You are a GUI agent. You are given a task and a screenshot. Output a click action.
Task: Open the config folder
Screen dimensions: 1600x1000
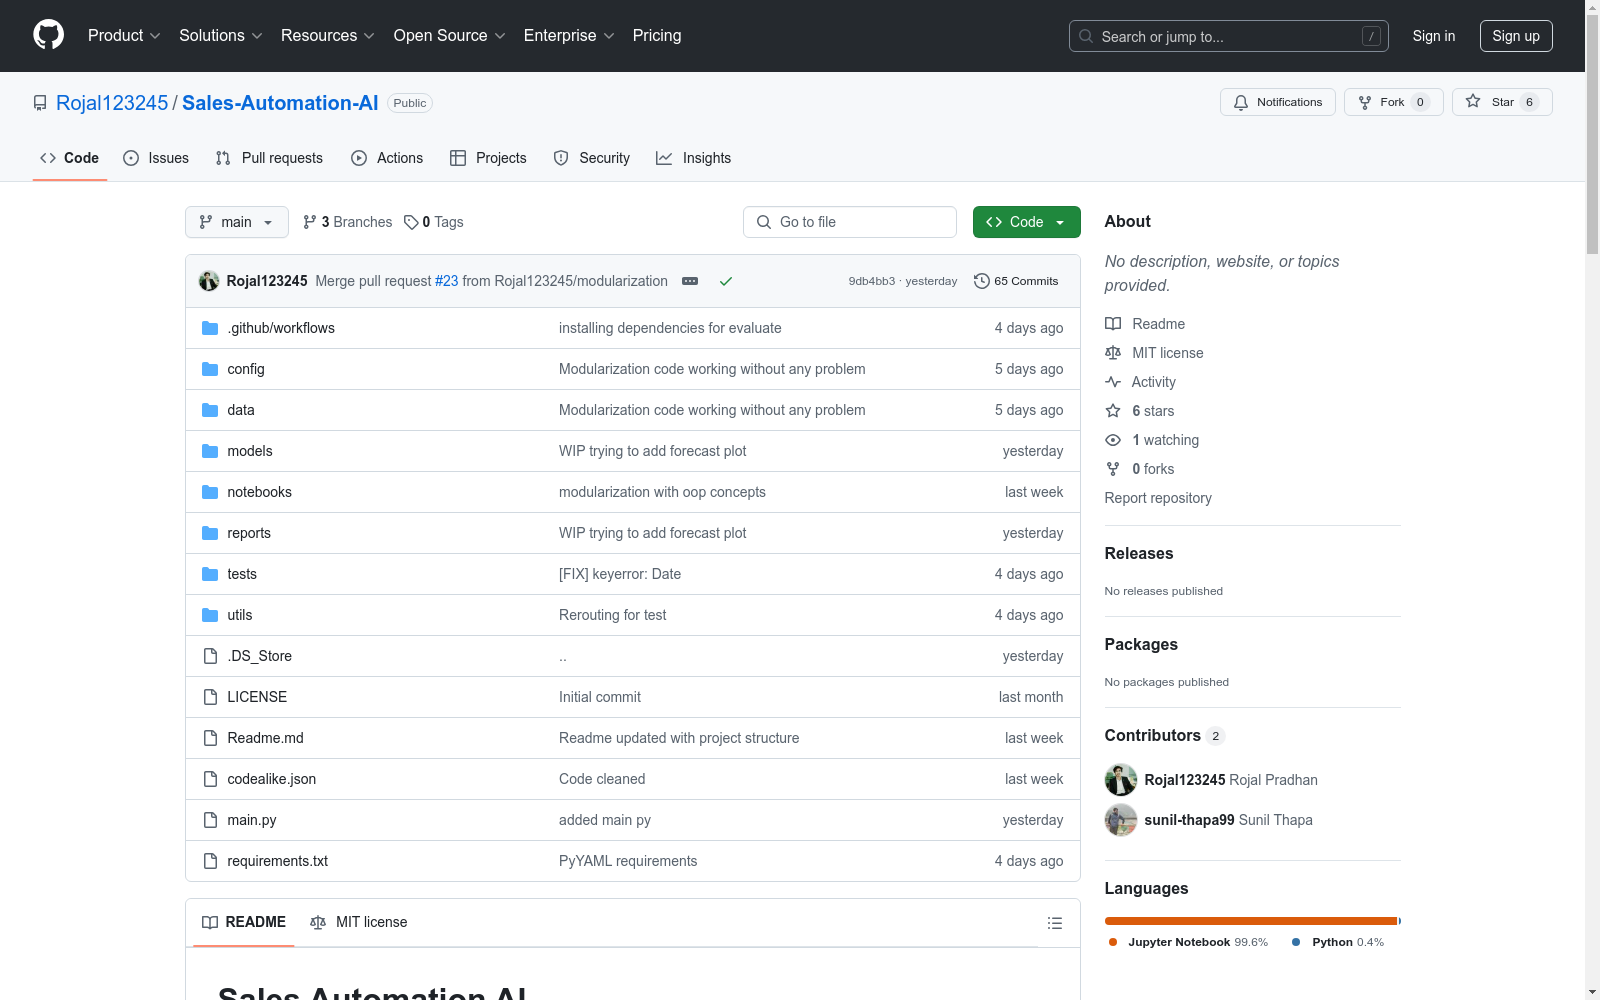tap(246, 369)
